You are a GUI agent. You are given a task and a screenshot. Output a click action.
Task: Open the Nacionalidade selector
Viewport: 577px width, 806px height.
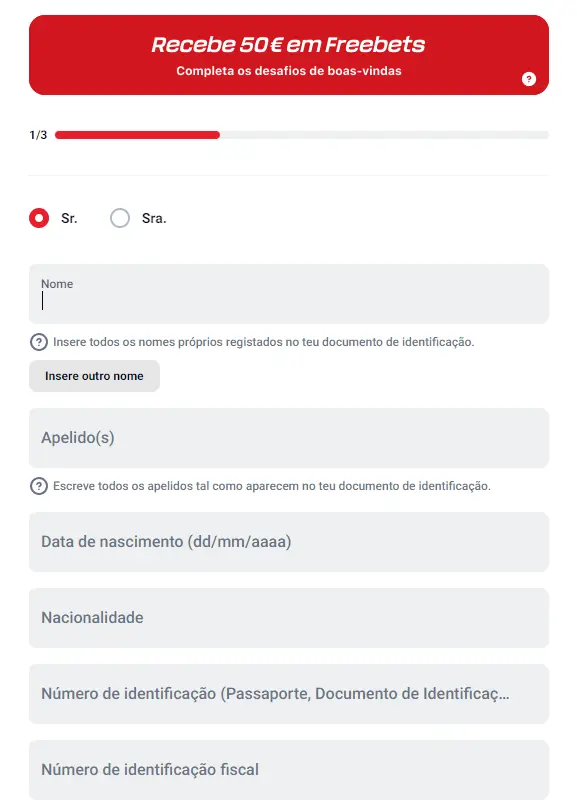(x=289, y=618)
